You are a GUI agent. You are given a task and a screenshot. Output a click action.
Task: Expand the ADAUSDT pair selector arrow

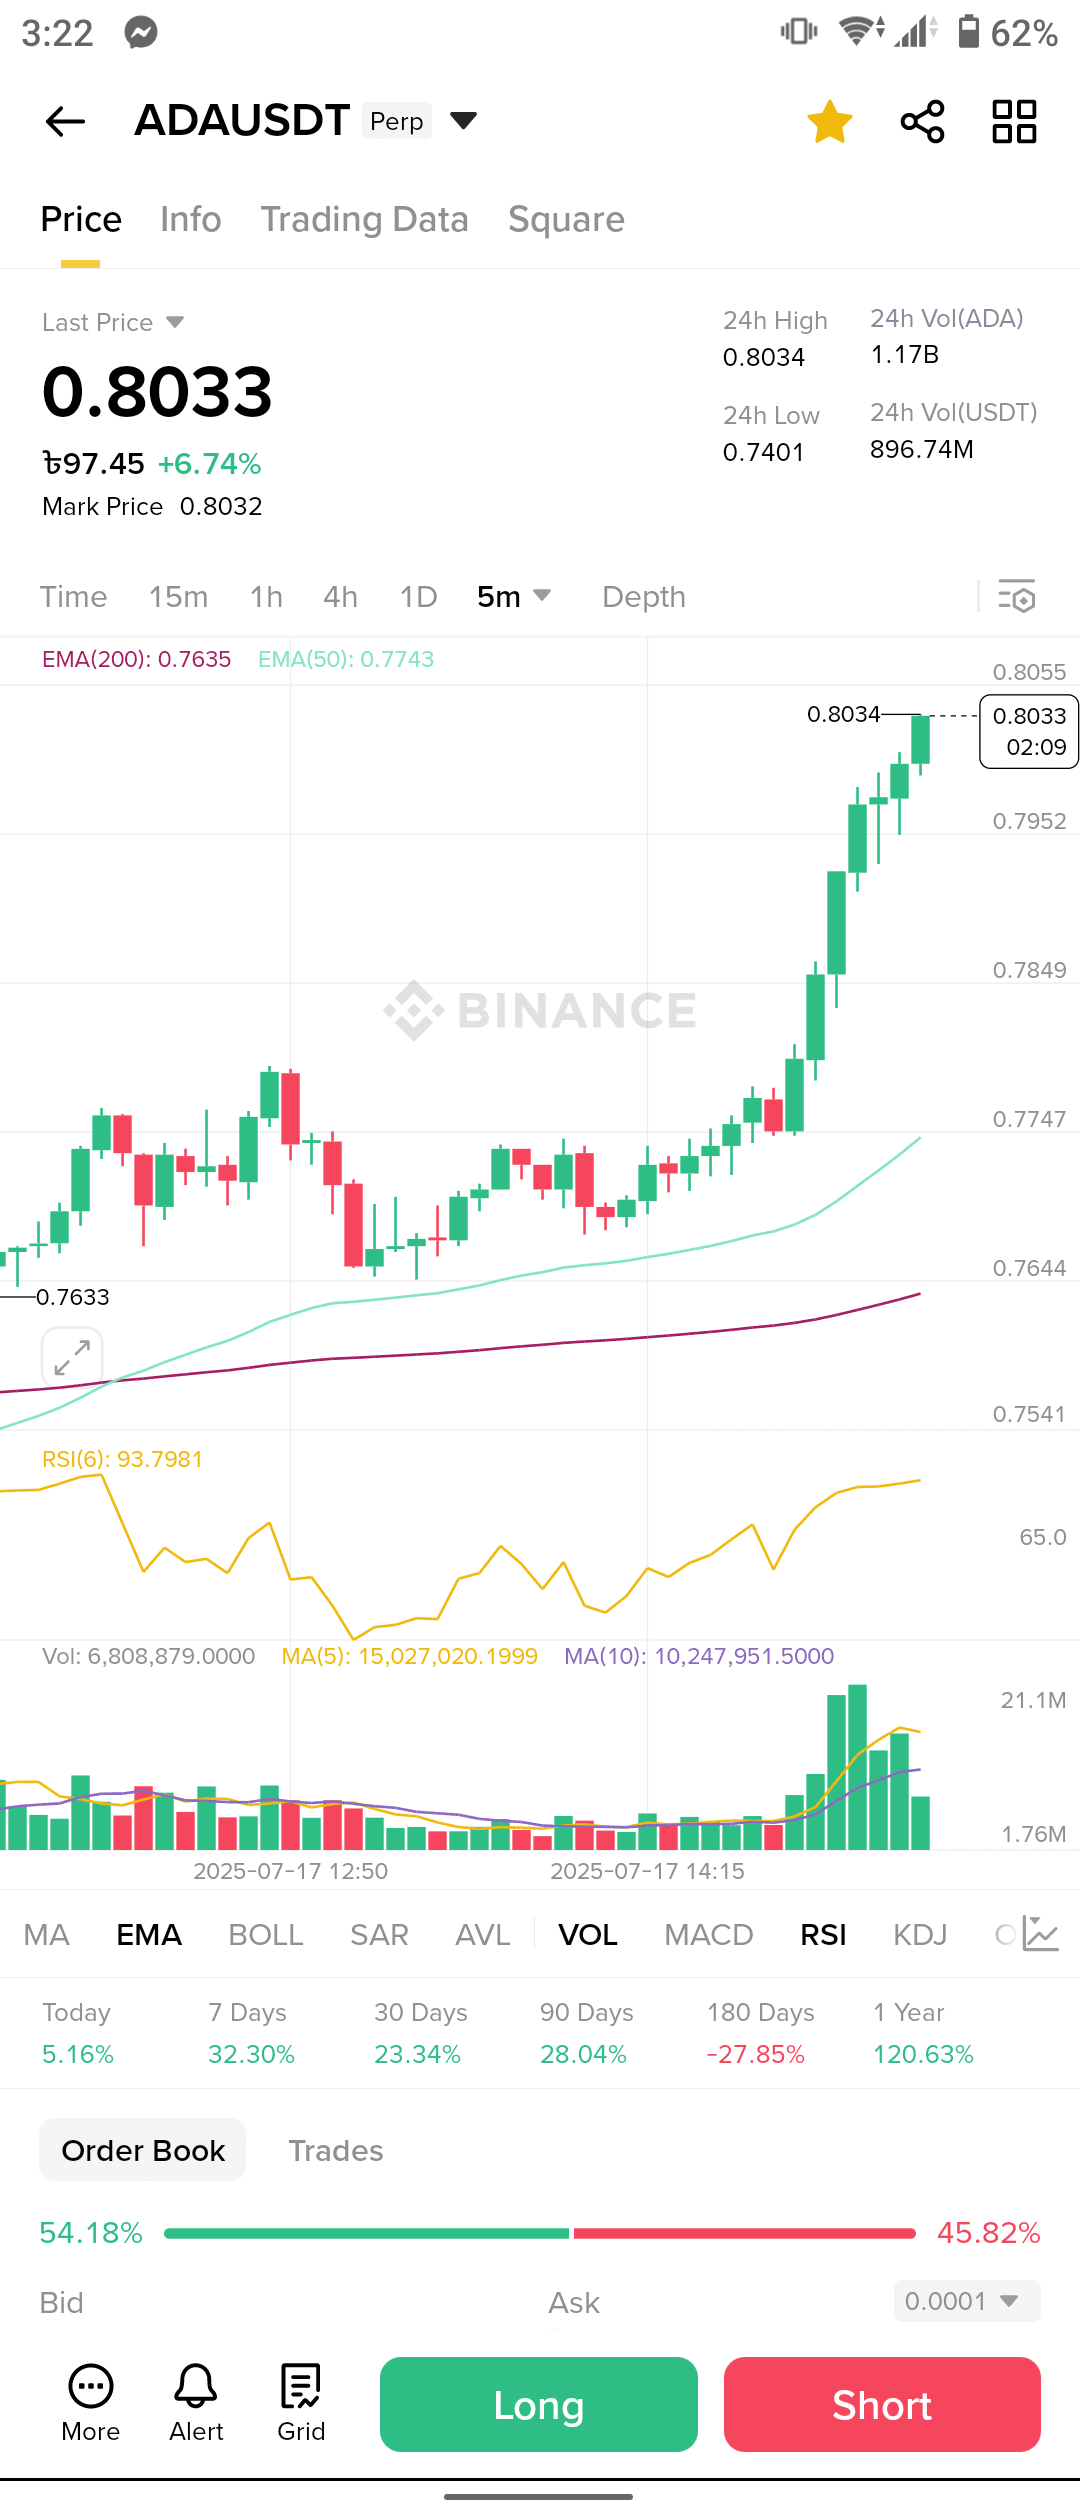(463, 121)
